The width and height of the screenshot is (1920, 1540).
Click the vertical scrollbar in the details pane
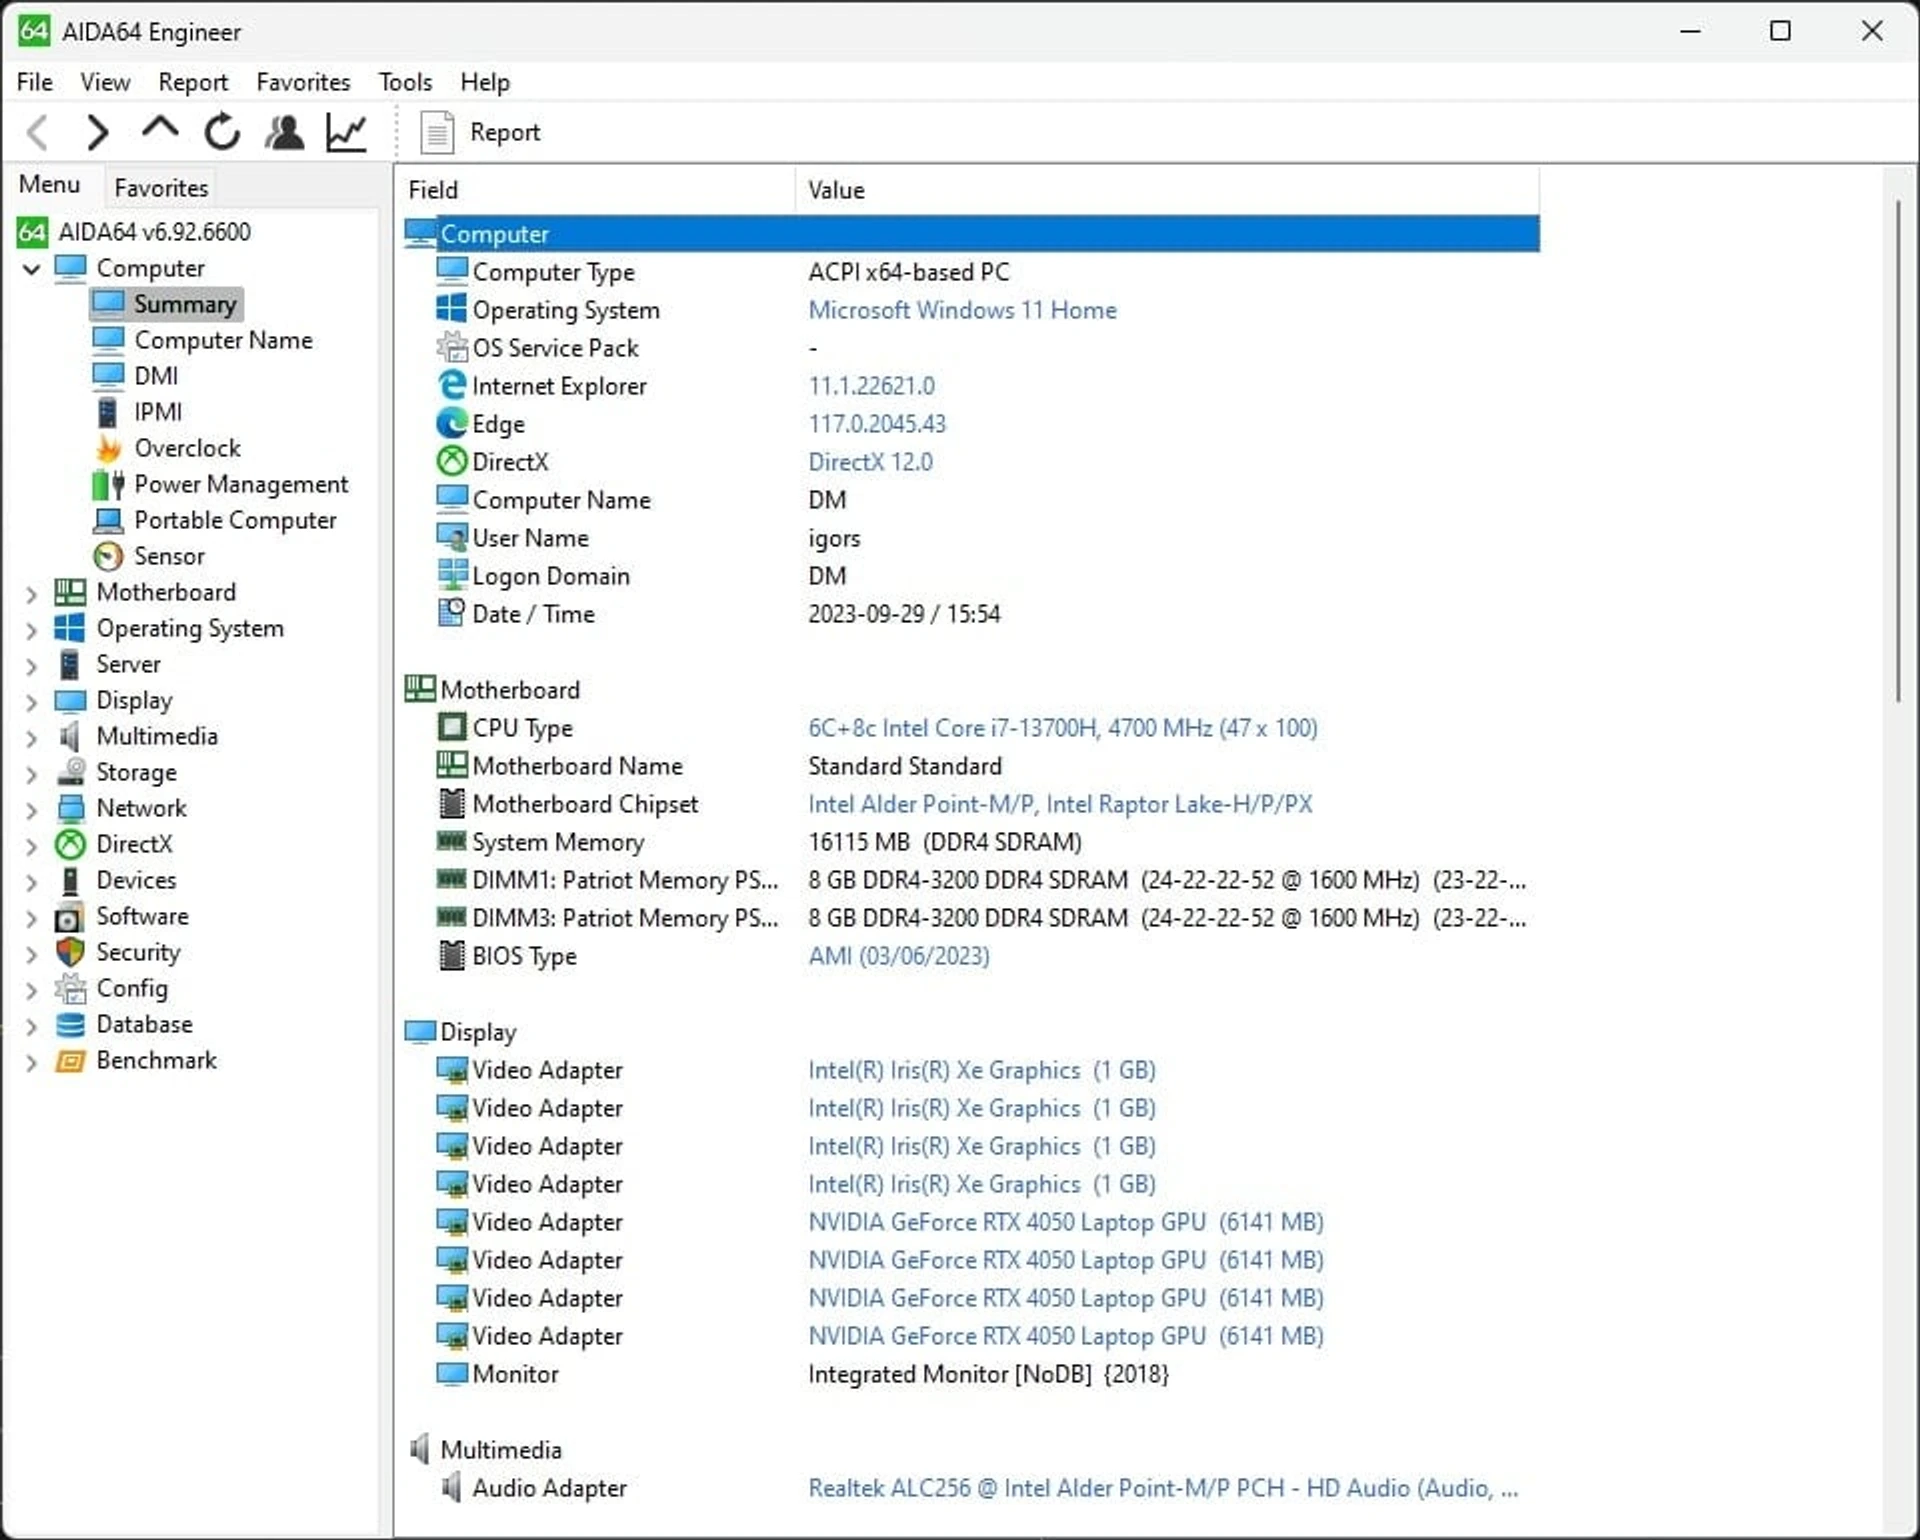(x=1897, y=450)
